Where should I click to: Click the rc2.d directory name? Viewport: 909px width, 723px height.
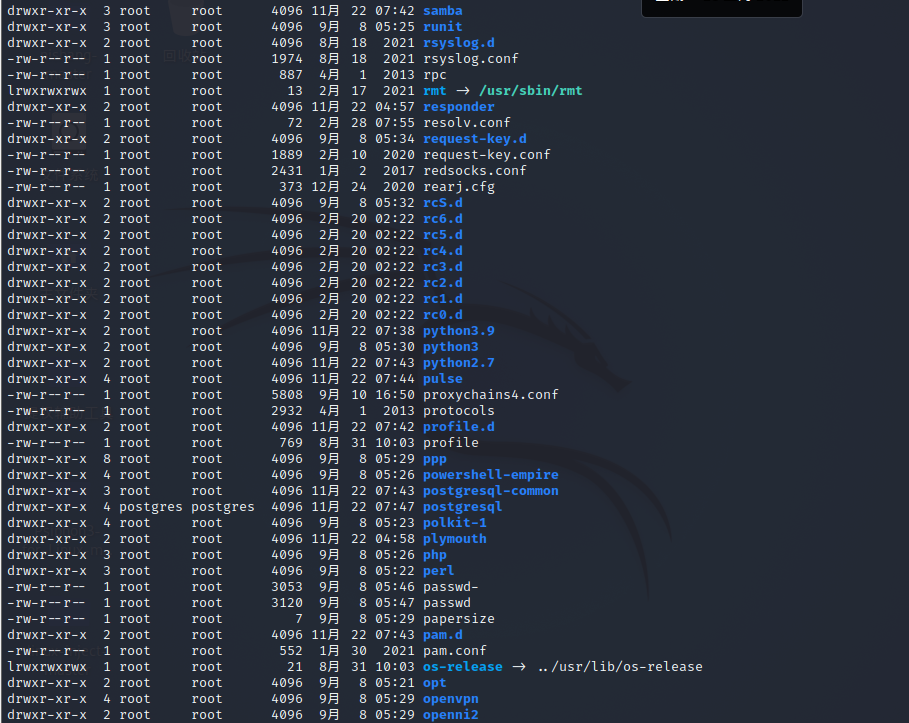pos(442,283)
